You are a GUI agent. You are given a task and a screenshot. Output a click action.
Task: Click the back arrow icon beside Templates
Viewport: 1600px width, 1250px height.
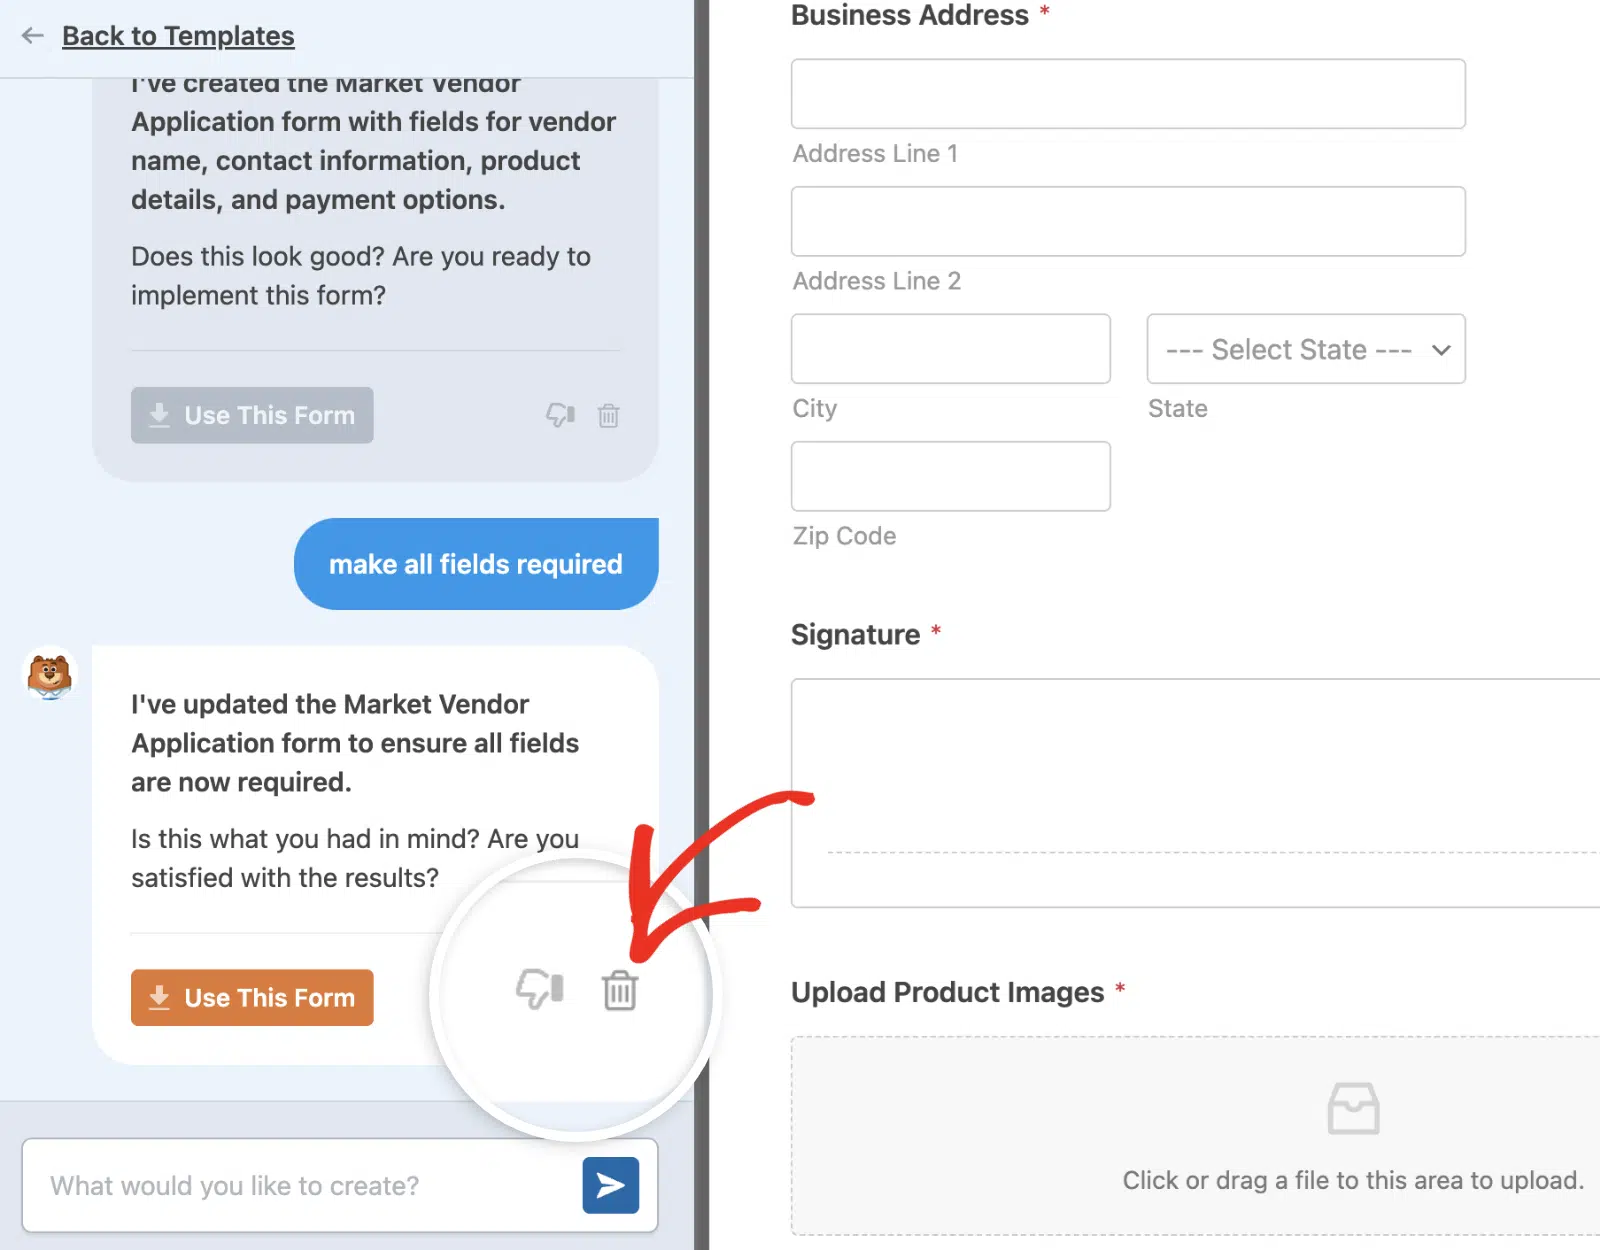tap(33, 36)
